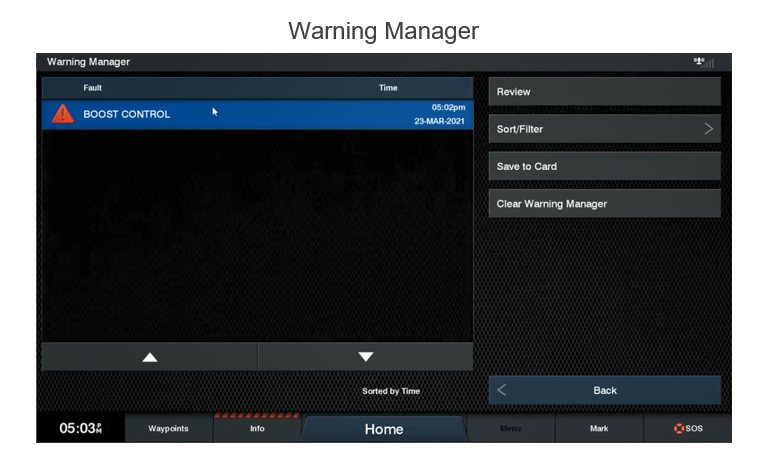
Task: Open the Info tab
Action: 257,428
